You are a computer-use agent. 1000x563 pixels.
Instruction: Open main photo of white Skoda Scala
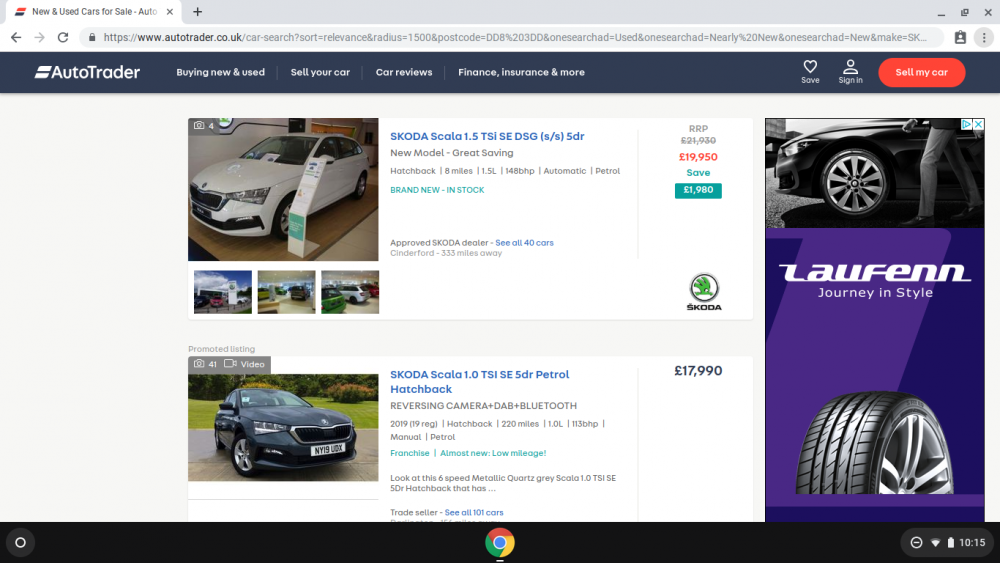click(283, 189)
